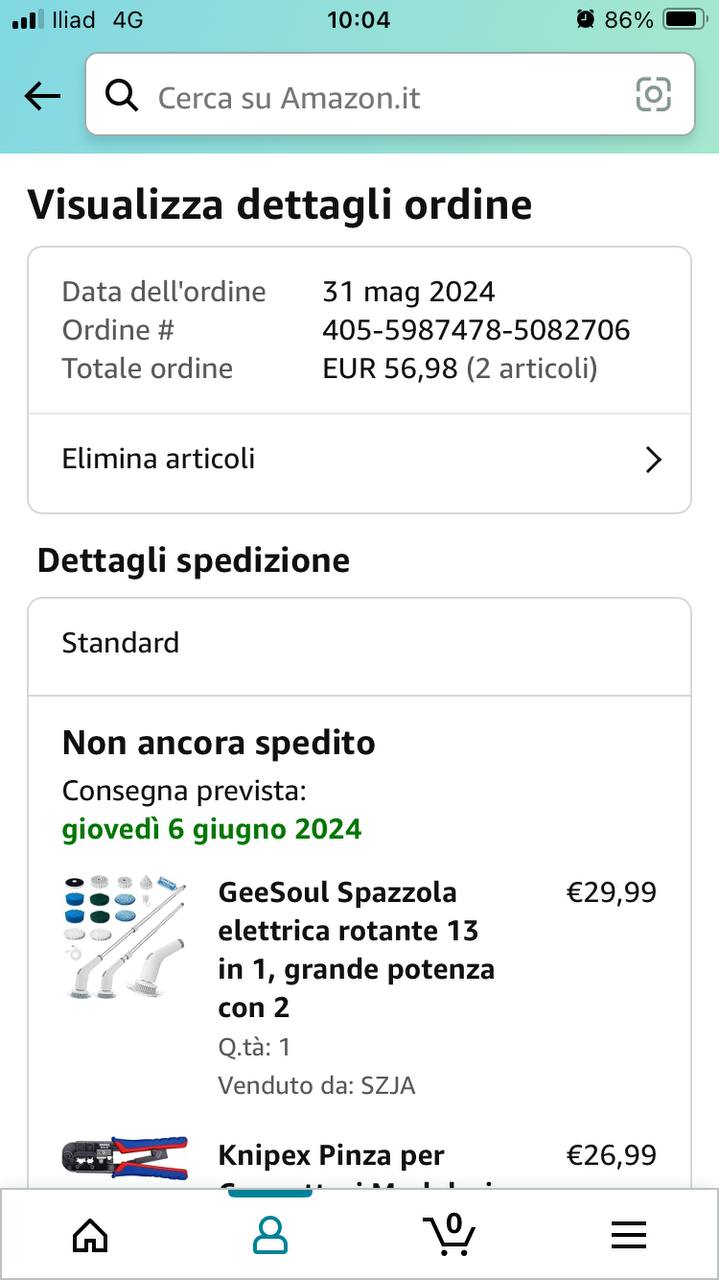Open GeeSoul Spazzola elettrica product title
This screenshot has height=1280, width=719.
coord(356,949)
